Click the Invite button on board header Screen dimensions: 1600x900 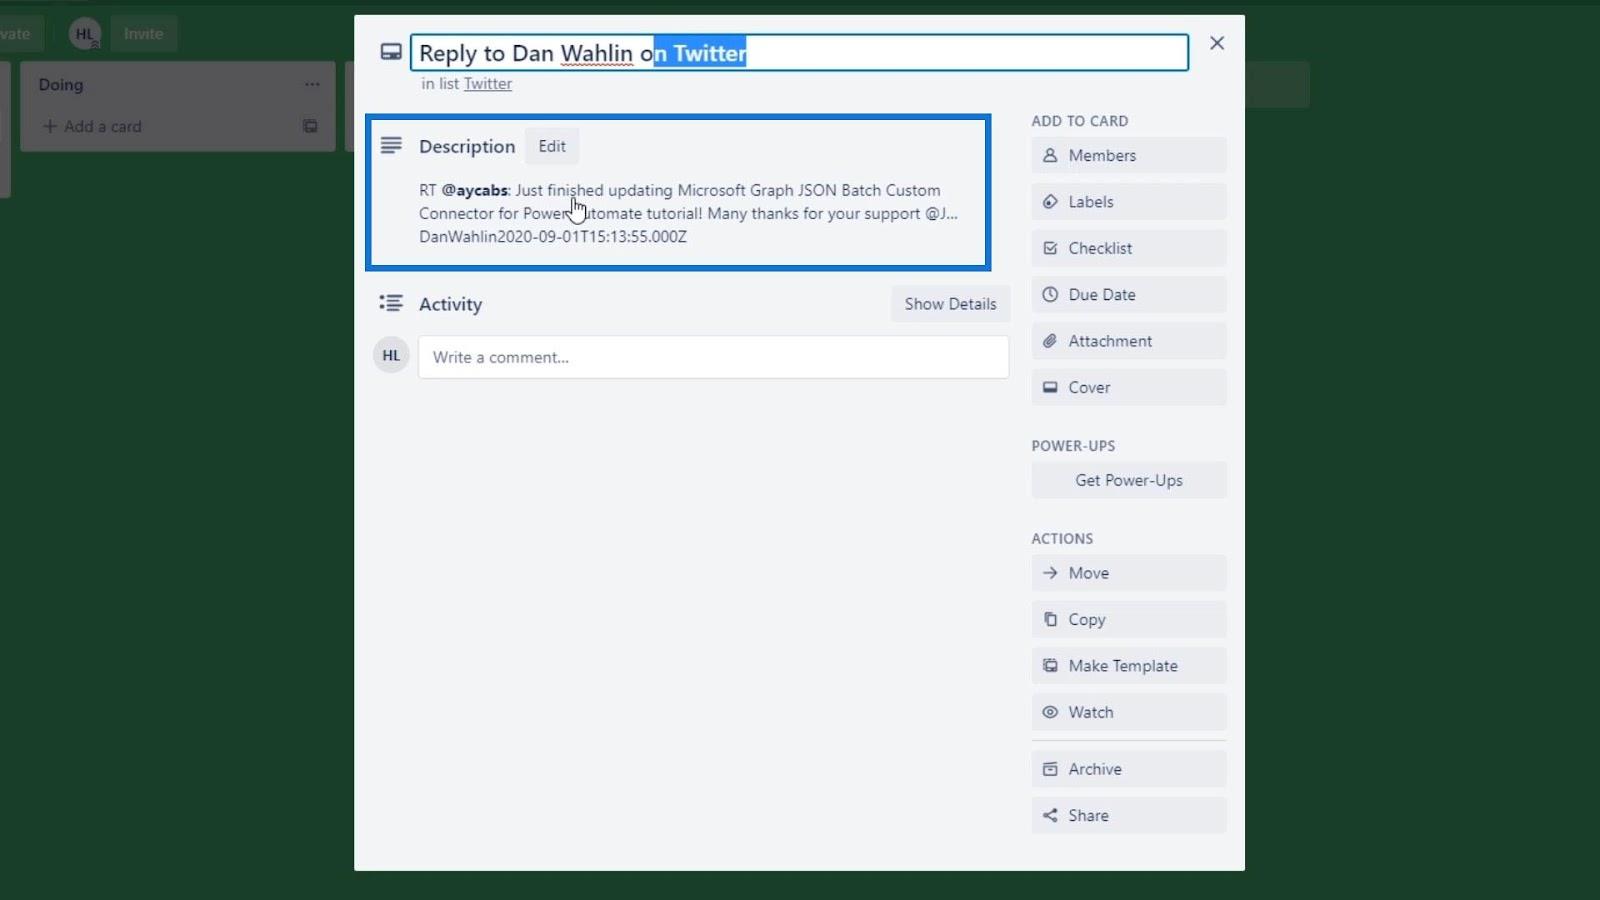143,34
